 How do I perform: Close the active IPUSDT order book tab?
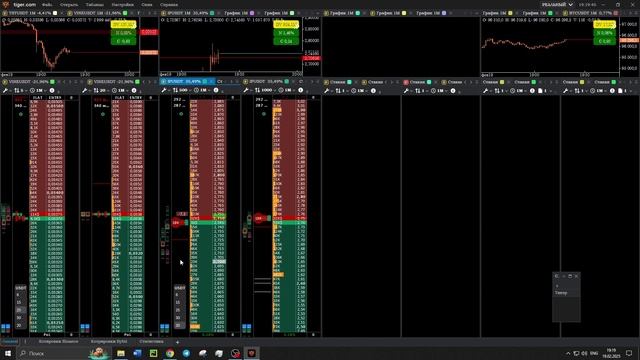[x=211, y=82]
